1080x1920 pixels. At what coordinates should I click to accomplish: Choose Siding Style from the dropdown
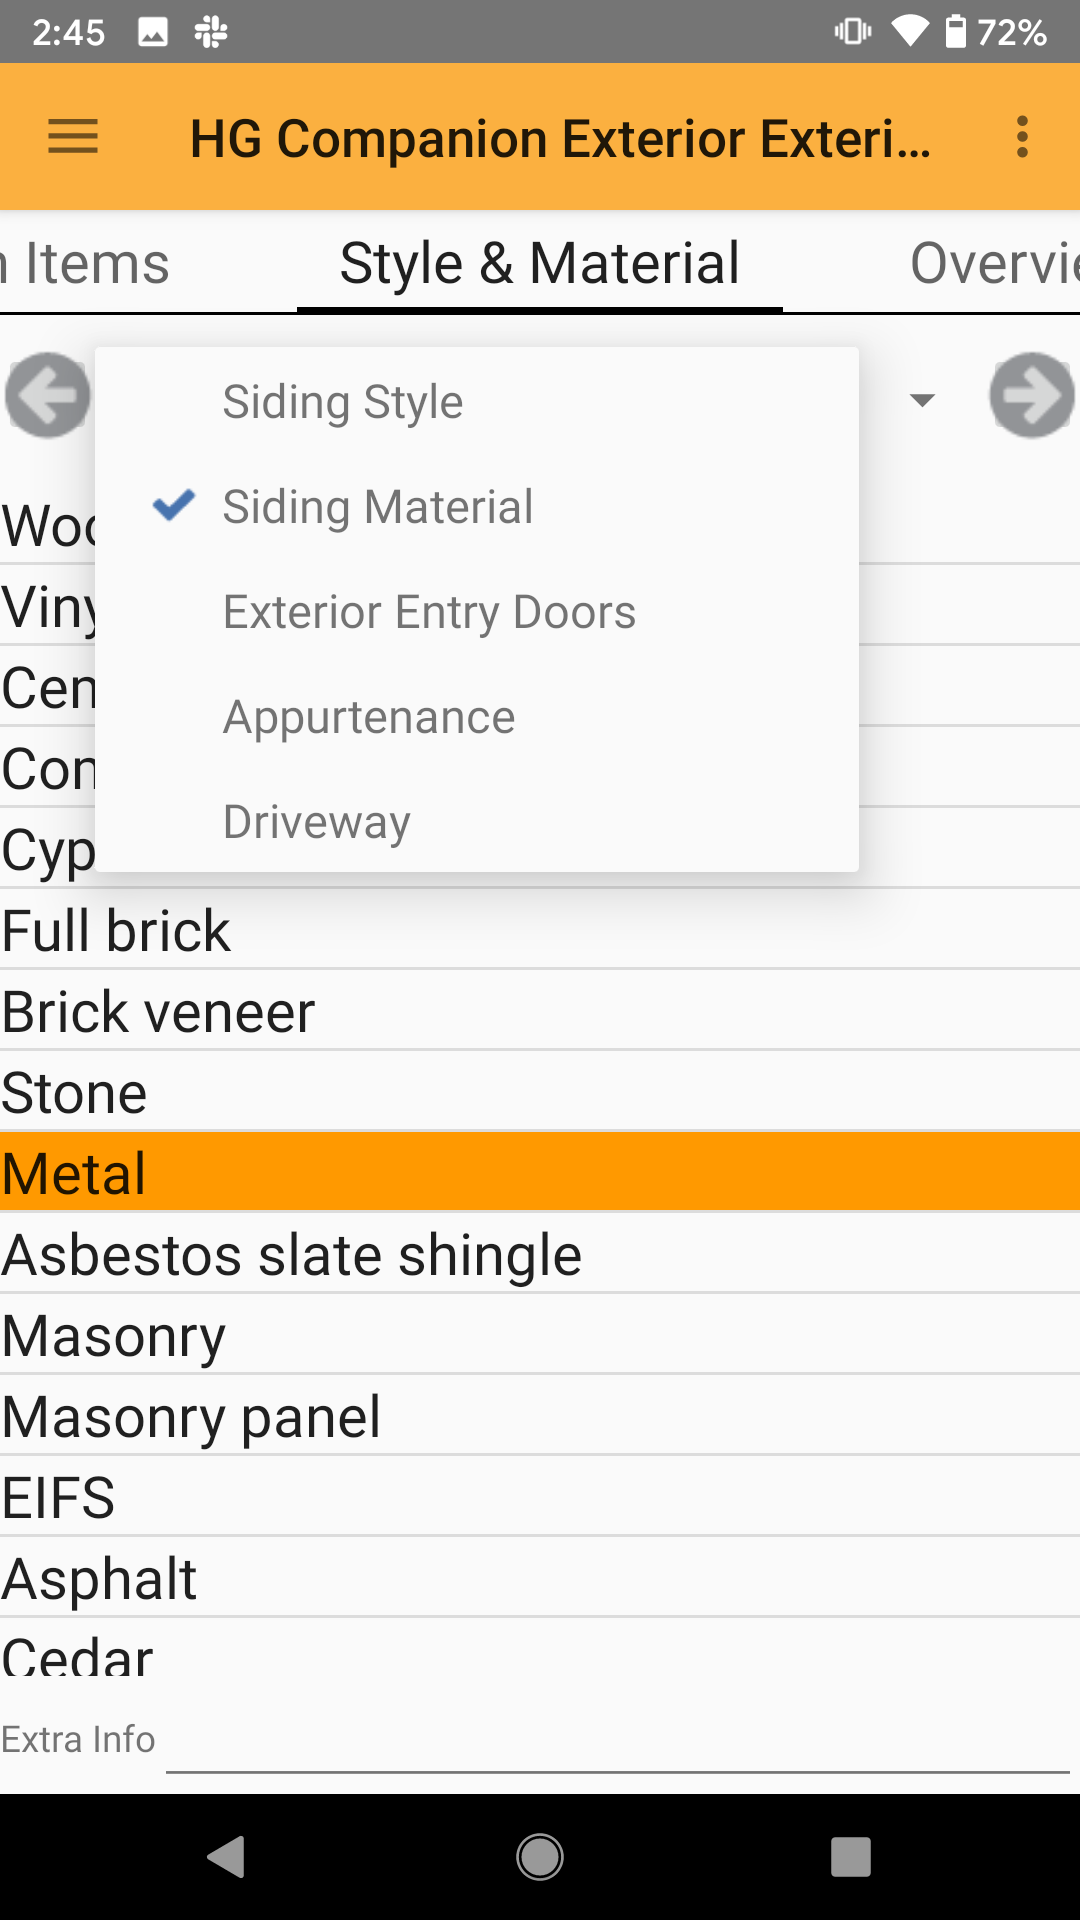(x=342, y=402)
